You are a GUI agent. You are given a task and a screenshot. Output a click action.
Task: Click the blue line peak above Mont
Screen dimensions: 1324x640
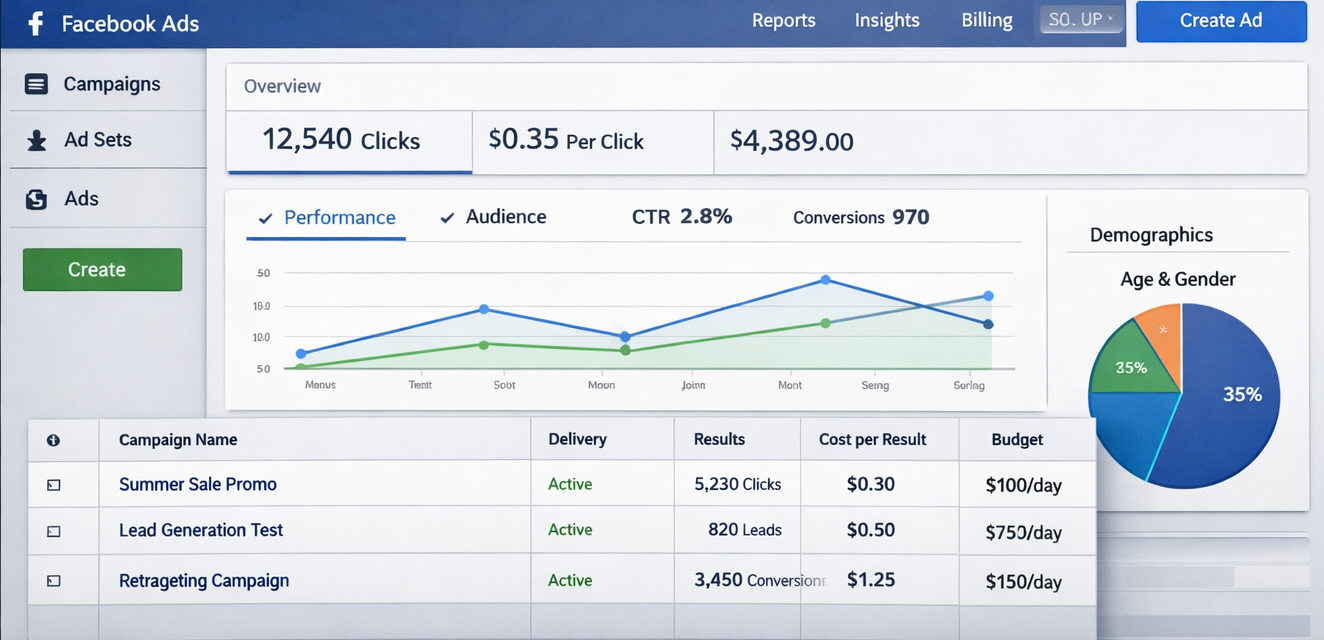tap(825, 280)
